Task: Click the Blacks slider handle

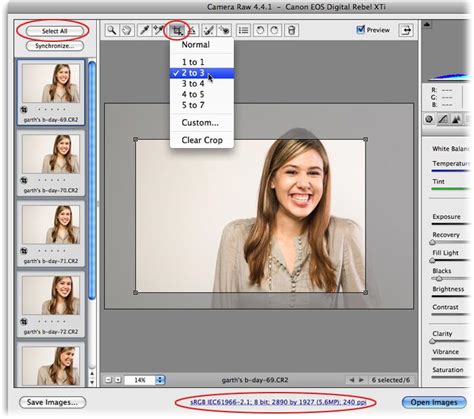Action: 439,278
